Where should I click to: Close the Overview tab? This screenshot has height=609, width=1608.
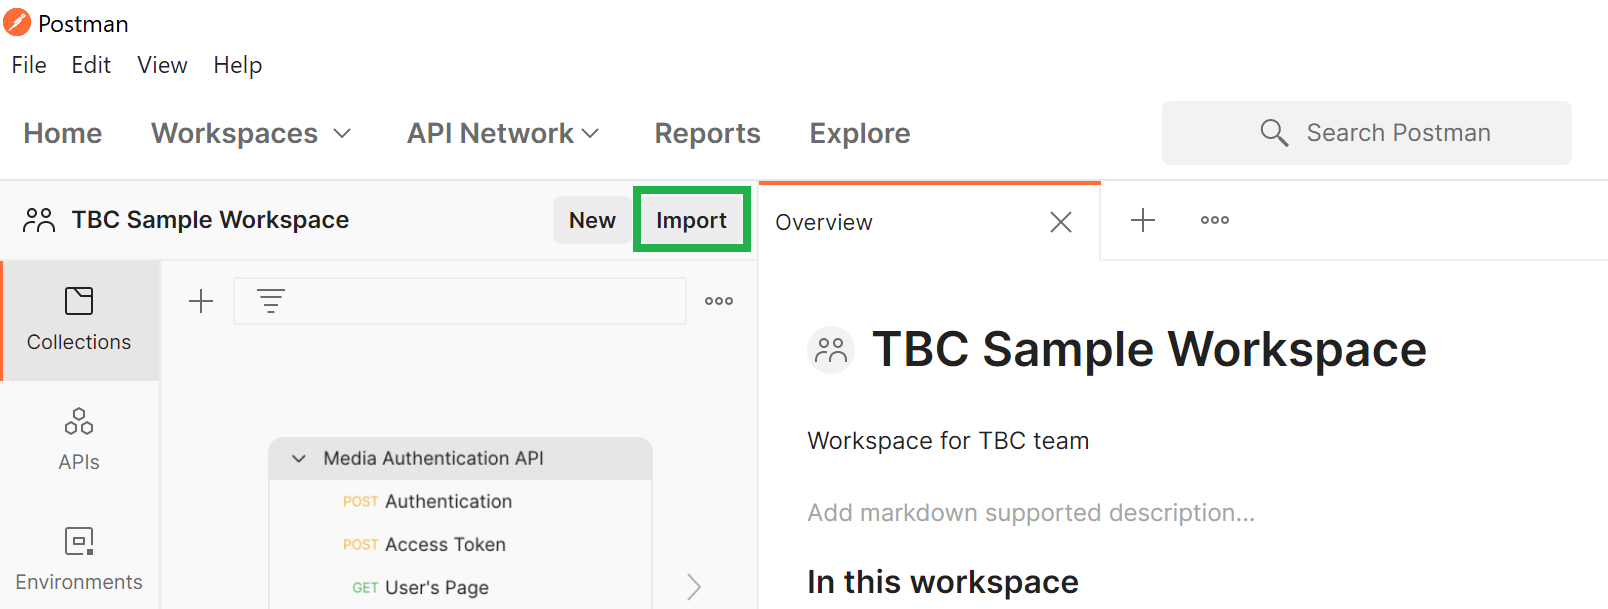coord(1061,222)
